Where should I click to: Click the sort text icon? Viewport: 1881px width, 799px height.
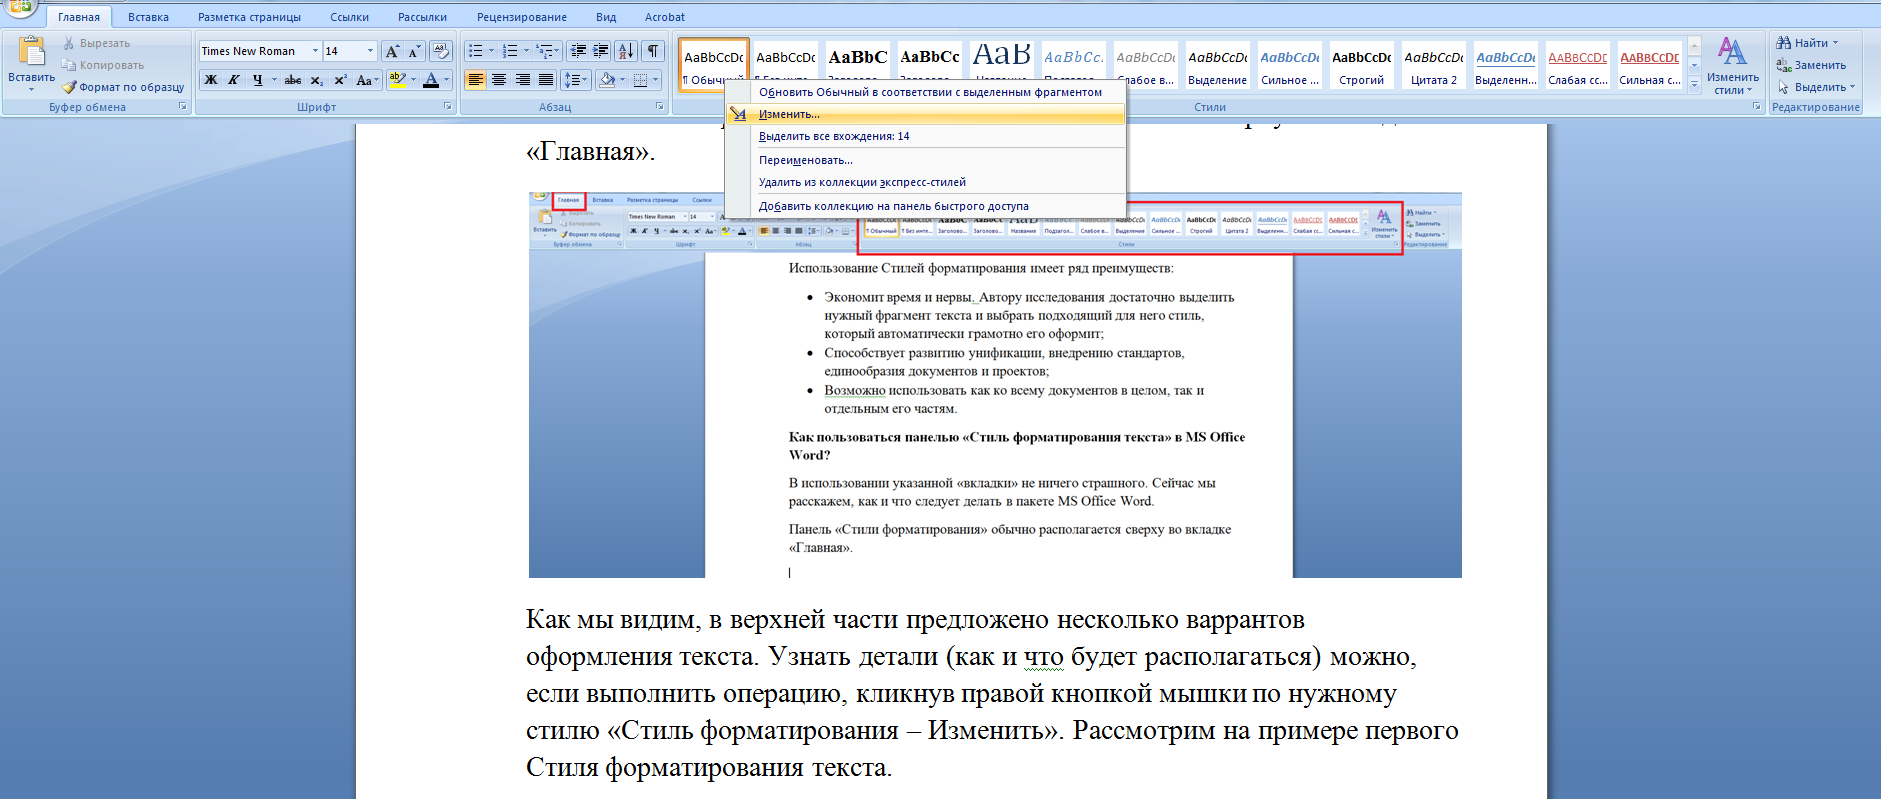coord(626,51)
